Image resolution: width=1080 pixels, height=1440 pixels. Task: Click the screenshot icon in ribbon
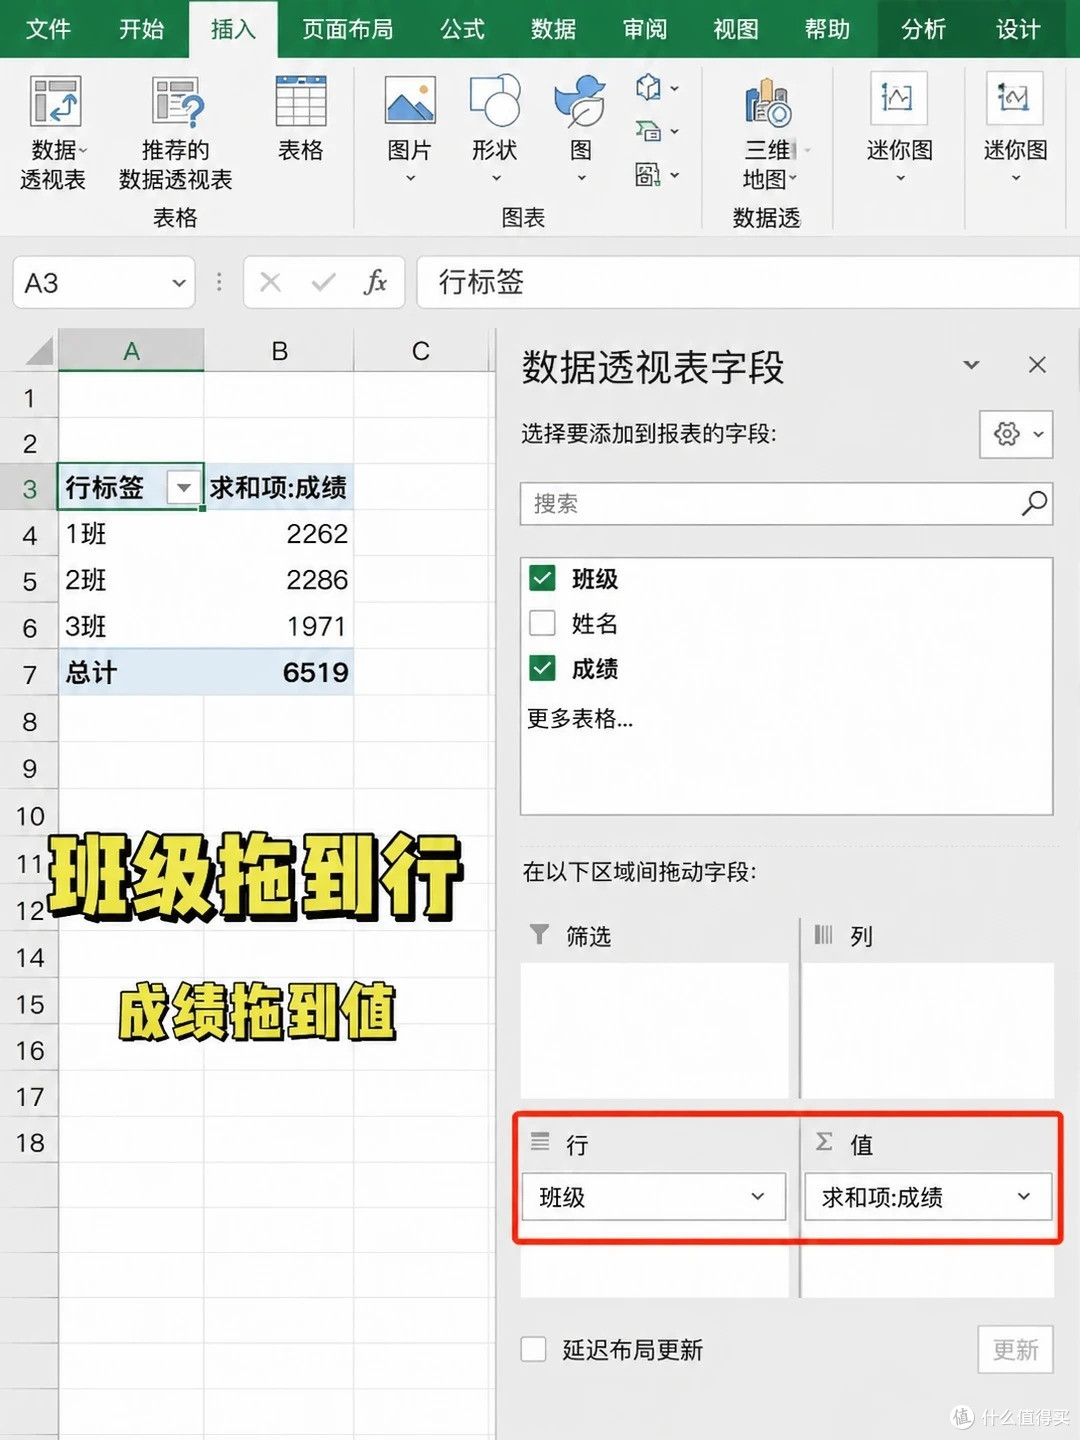[x=648, y=175]
